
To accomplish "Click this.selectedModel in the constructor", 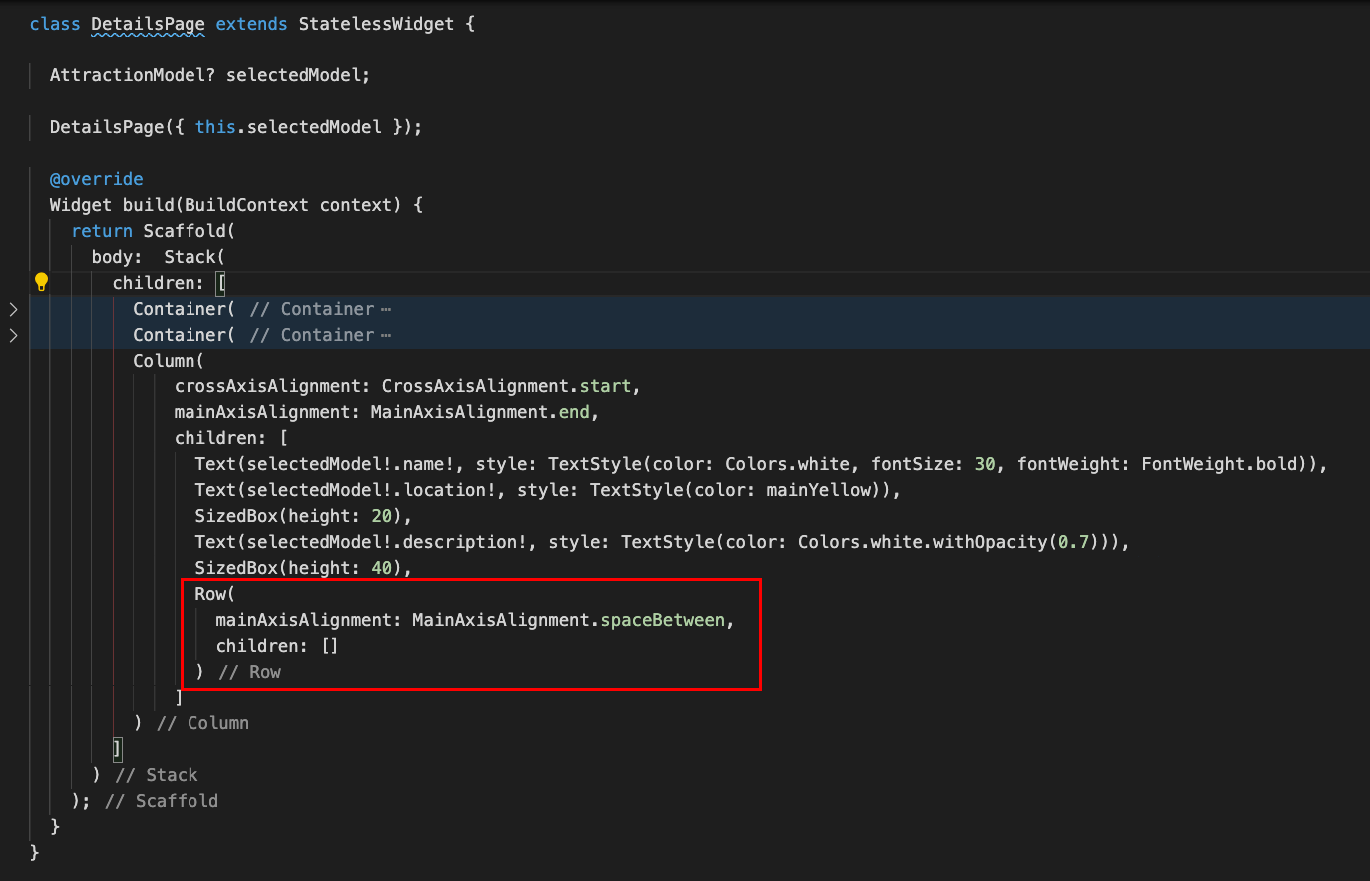I will pyautogui.click(x=288, y=127).
